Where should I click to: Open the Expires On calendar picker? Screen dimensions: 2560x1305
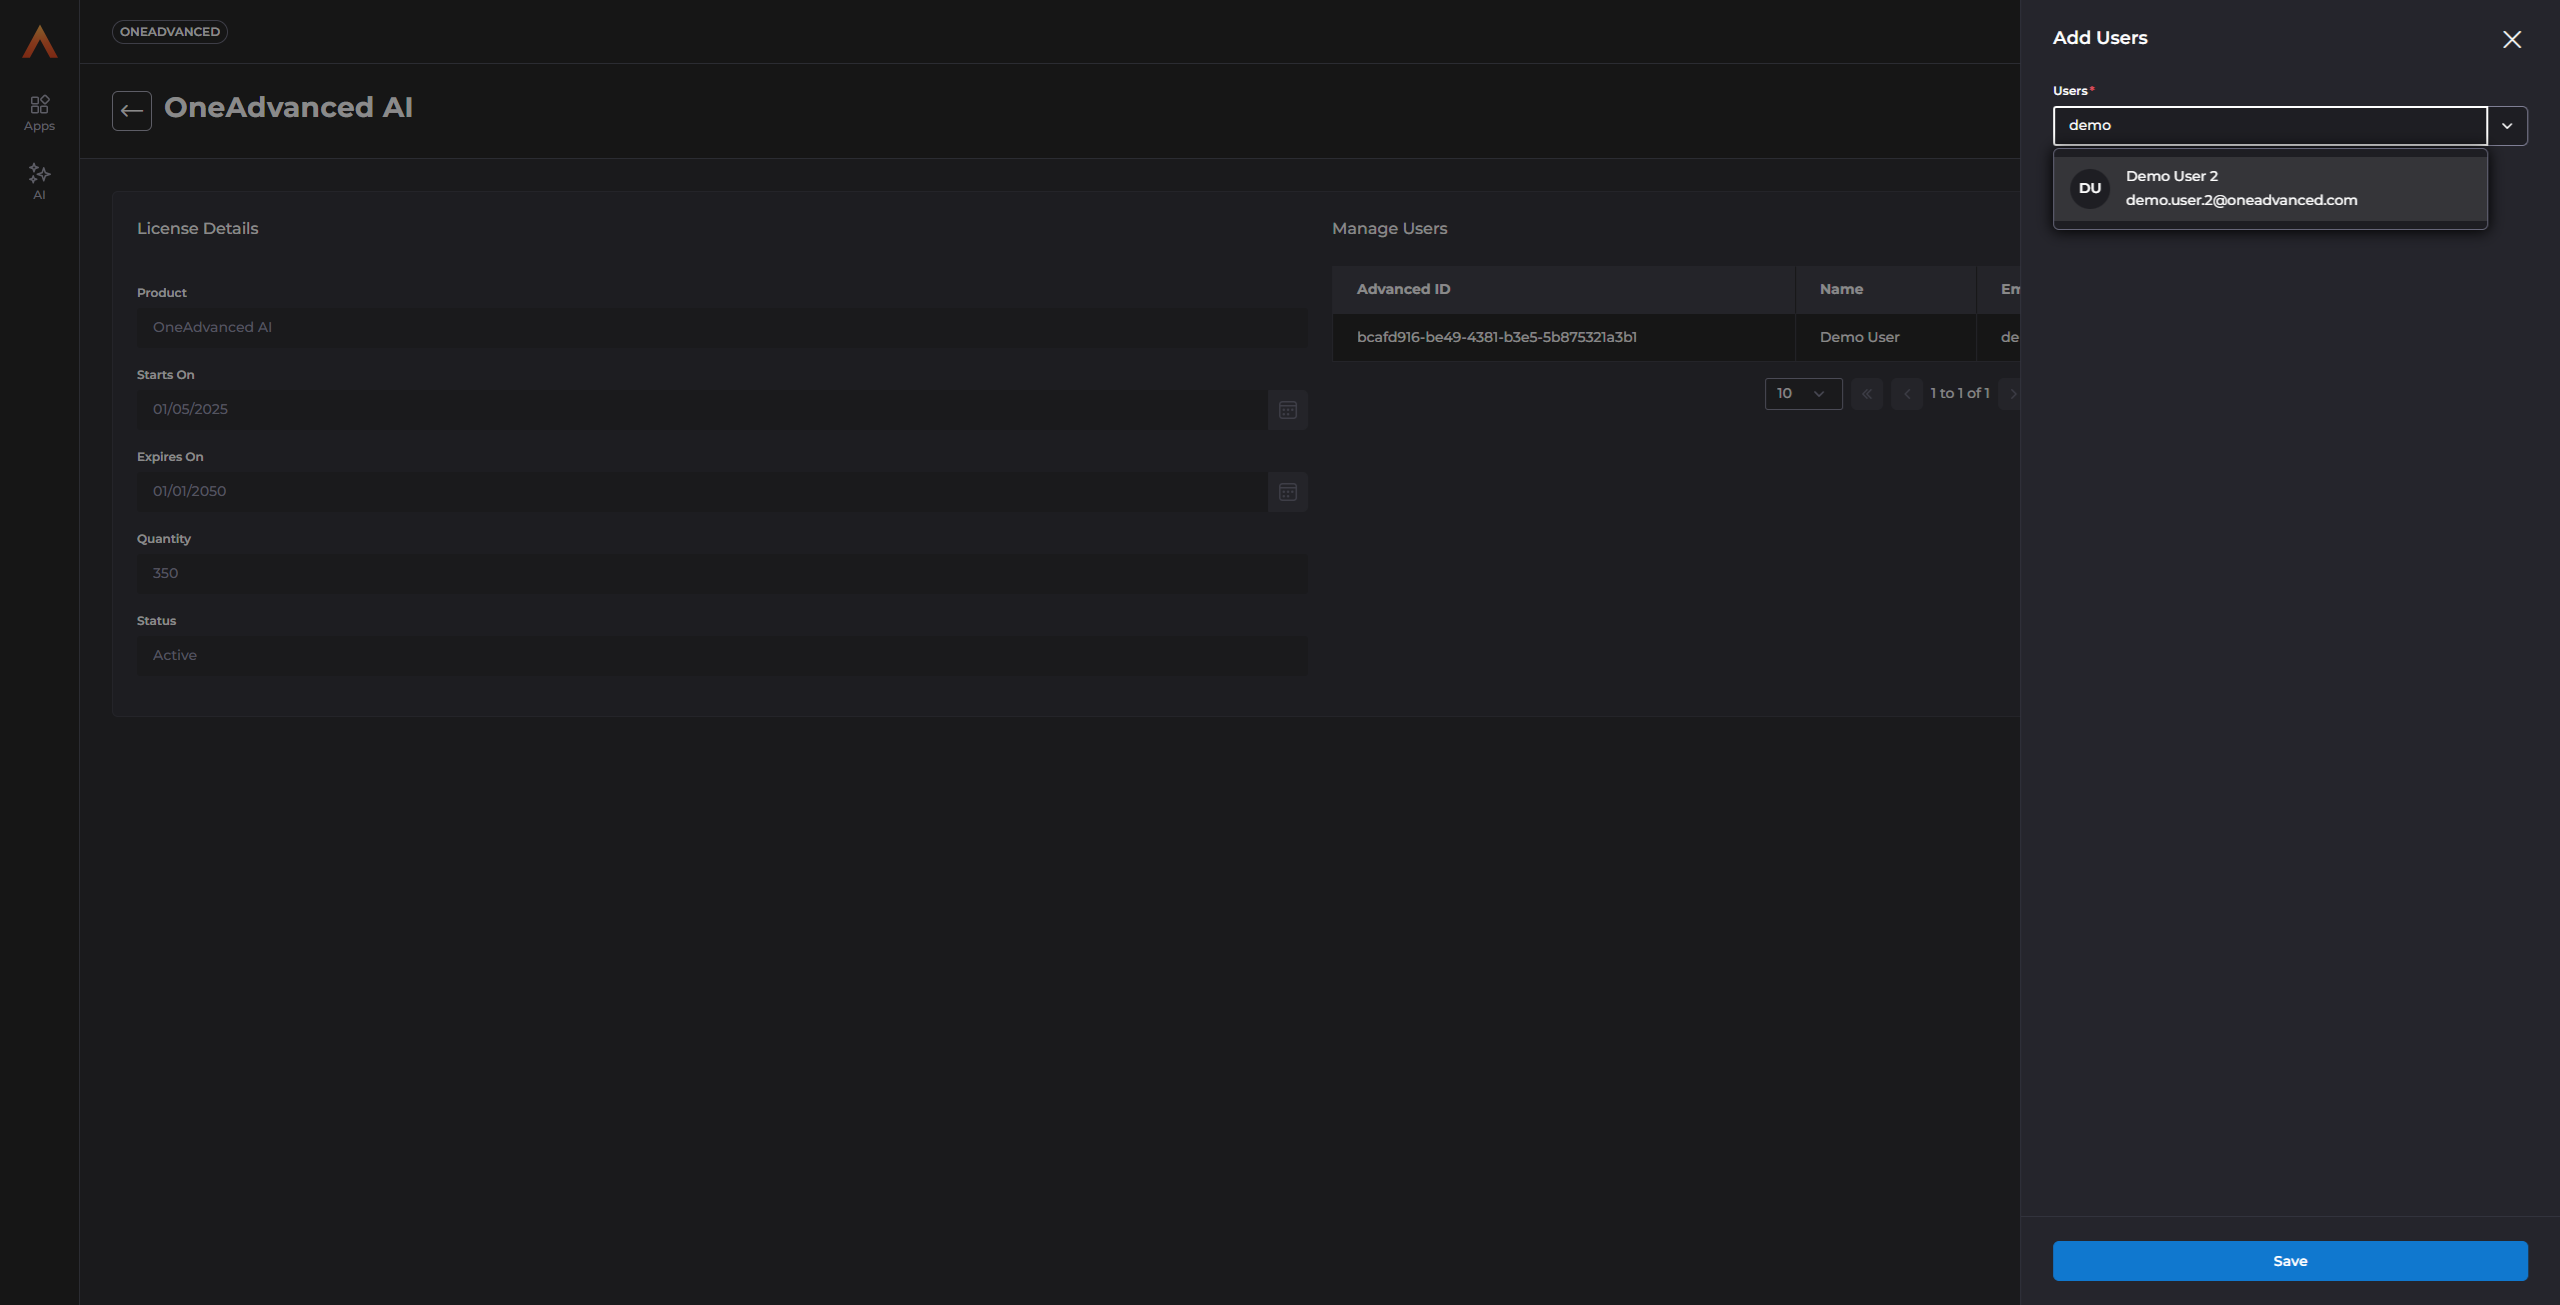pos(1287,492)
